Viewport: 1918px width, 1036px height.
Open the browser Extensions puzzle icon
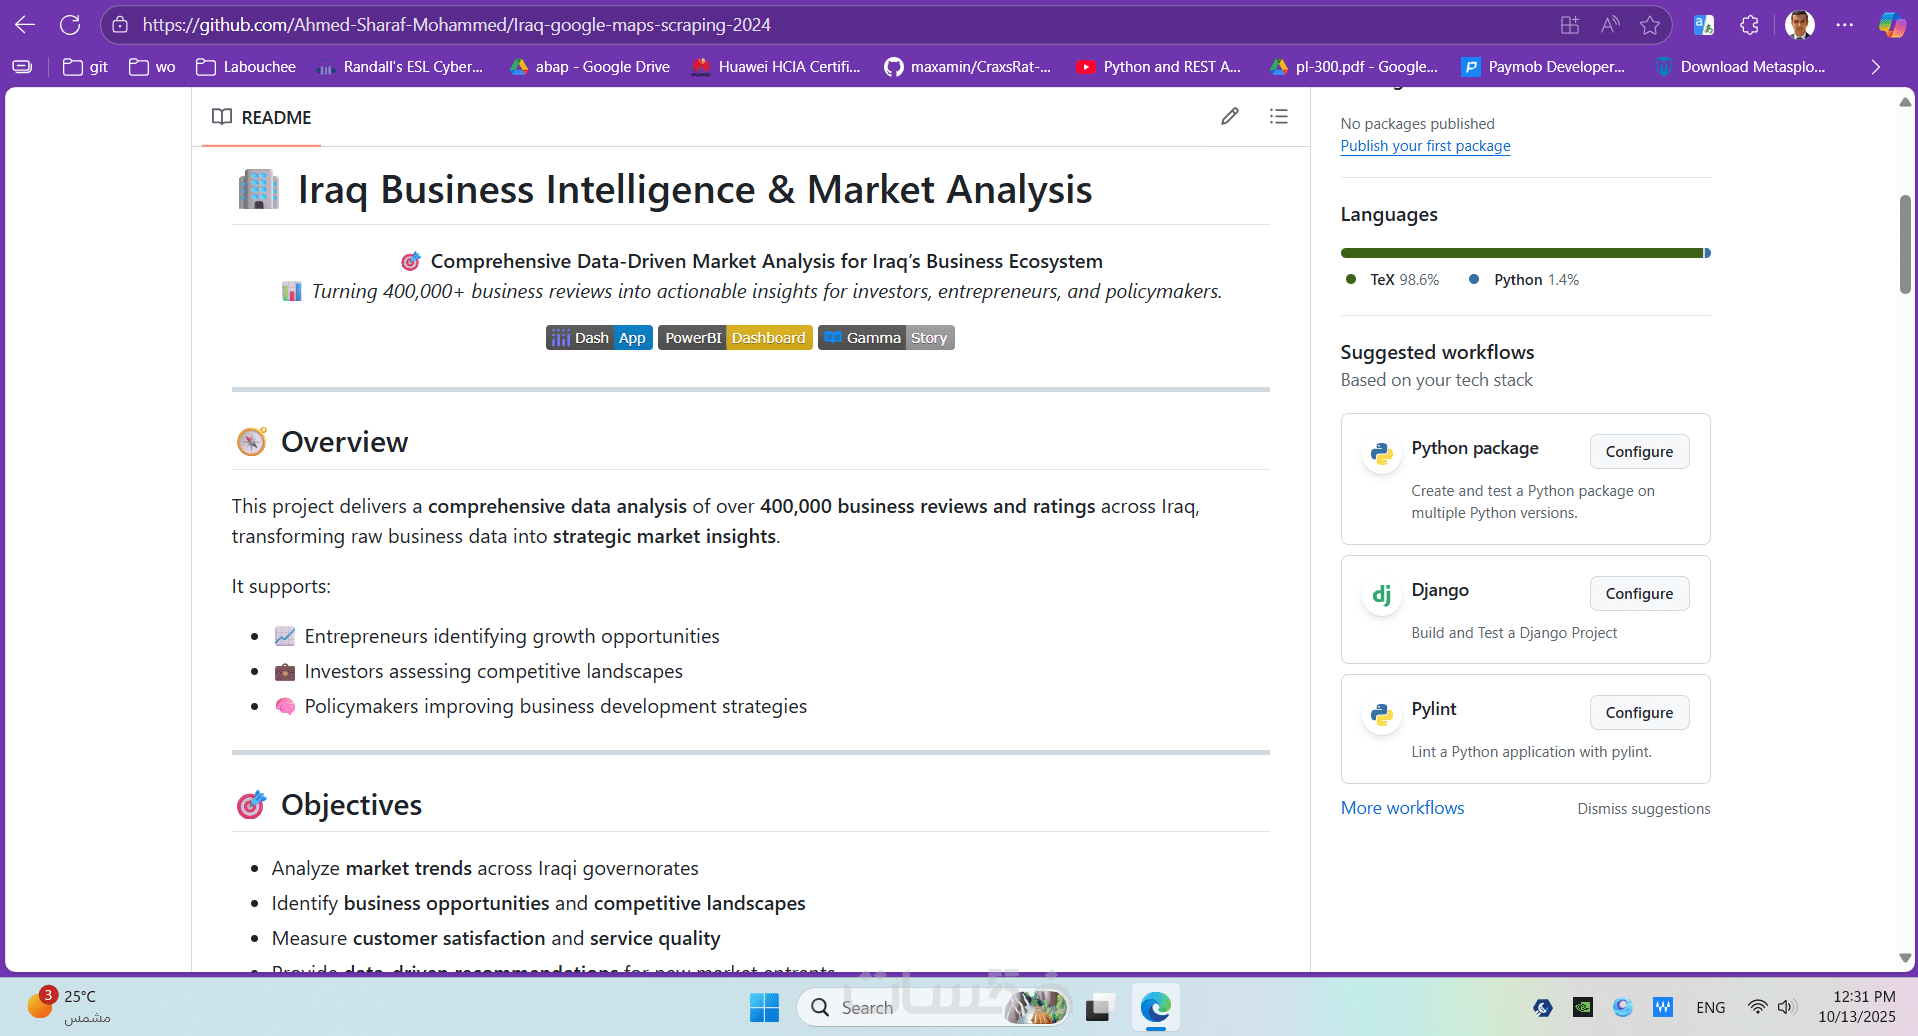click(x=1749, y=25)
